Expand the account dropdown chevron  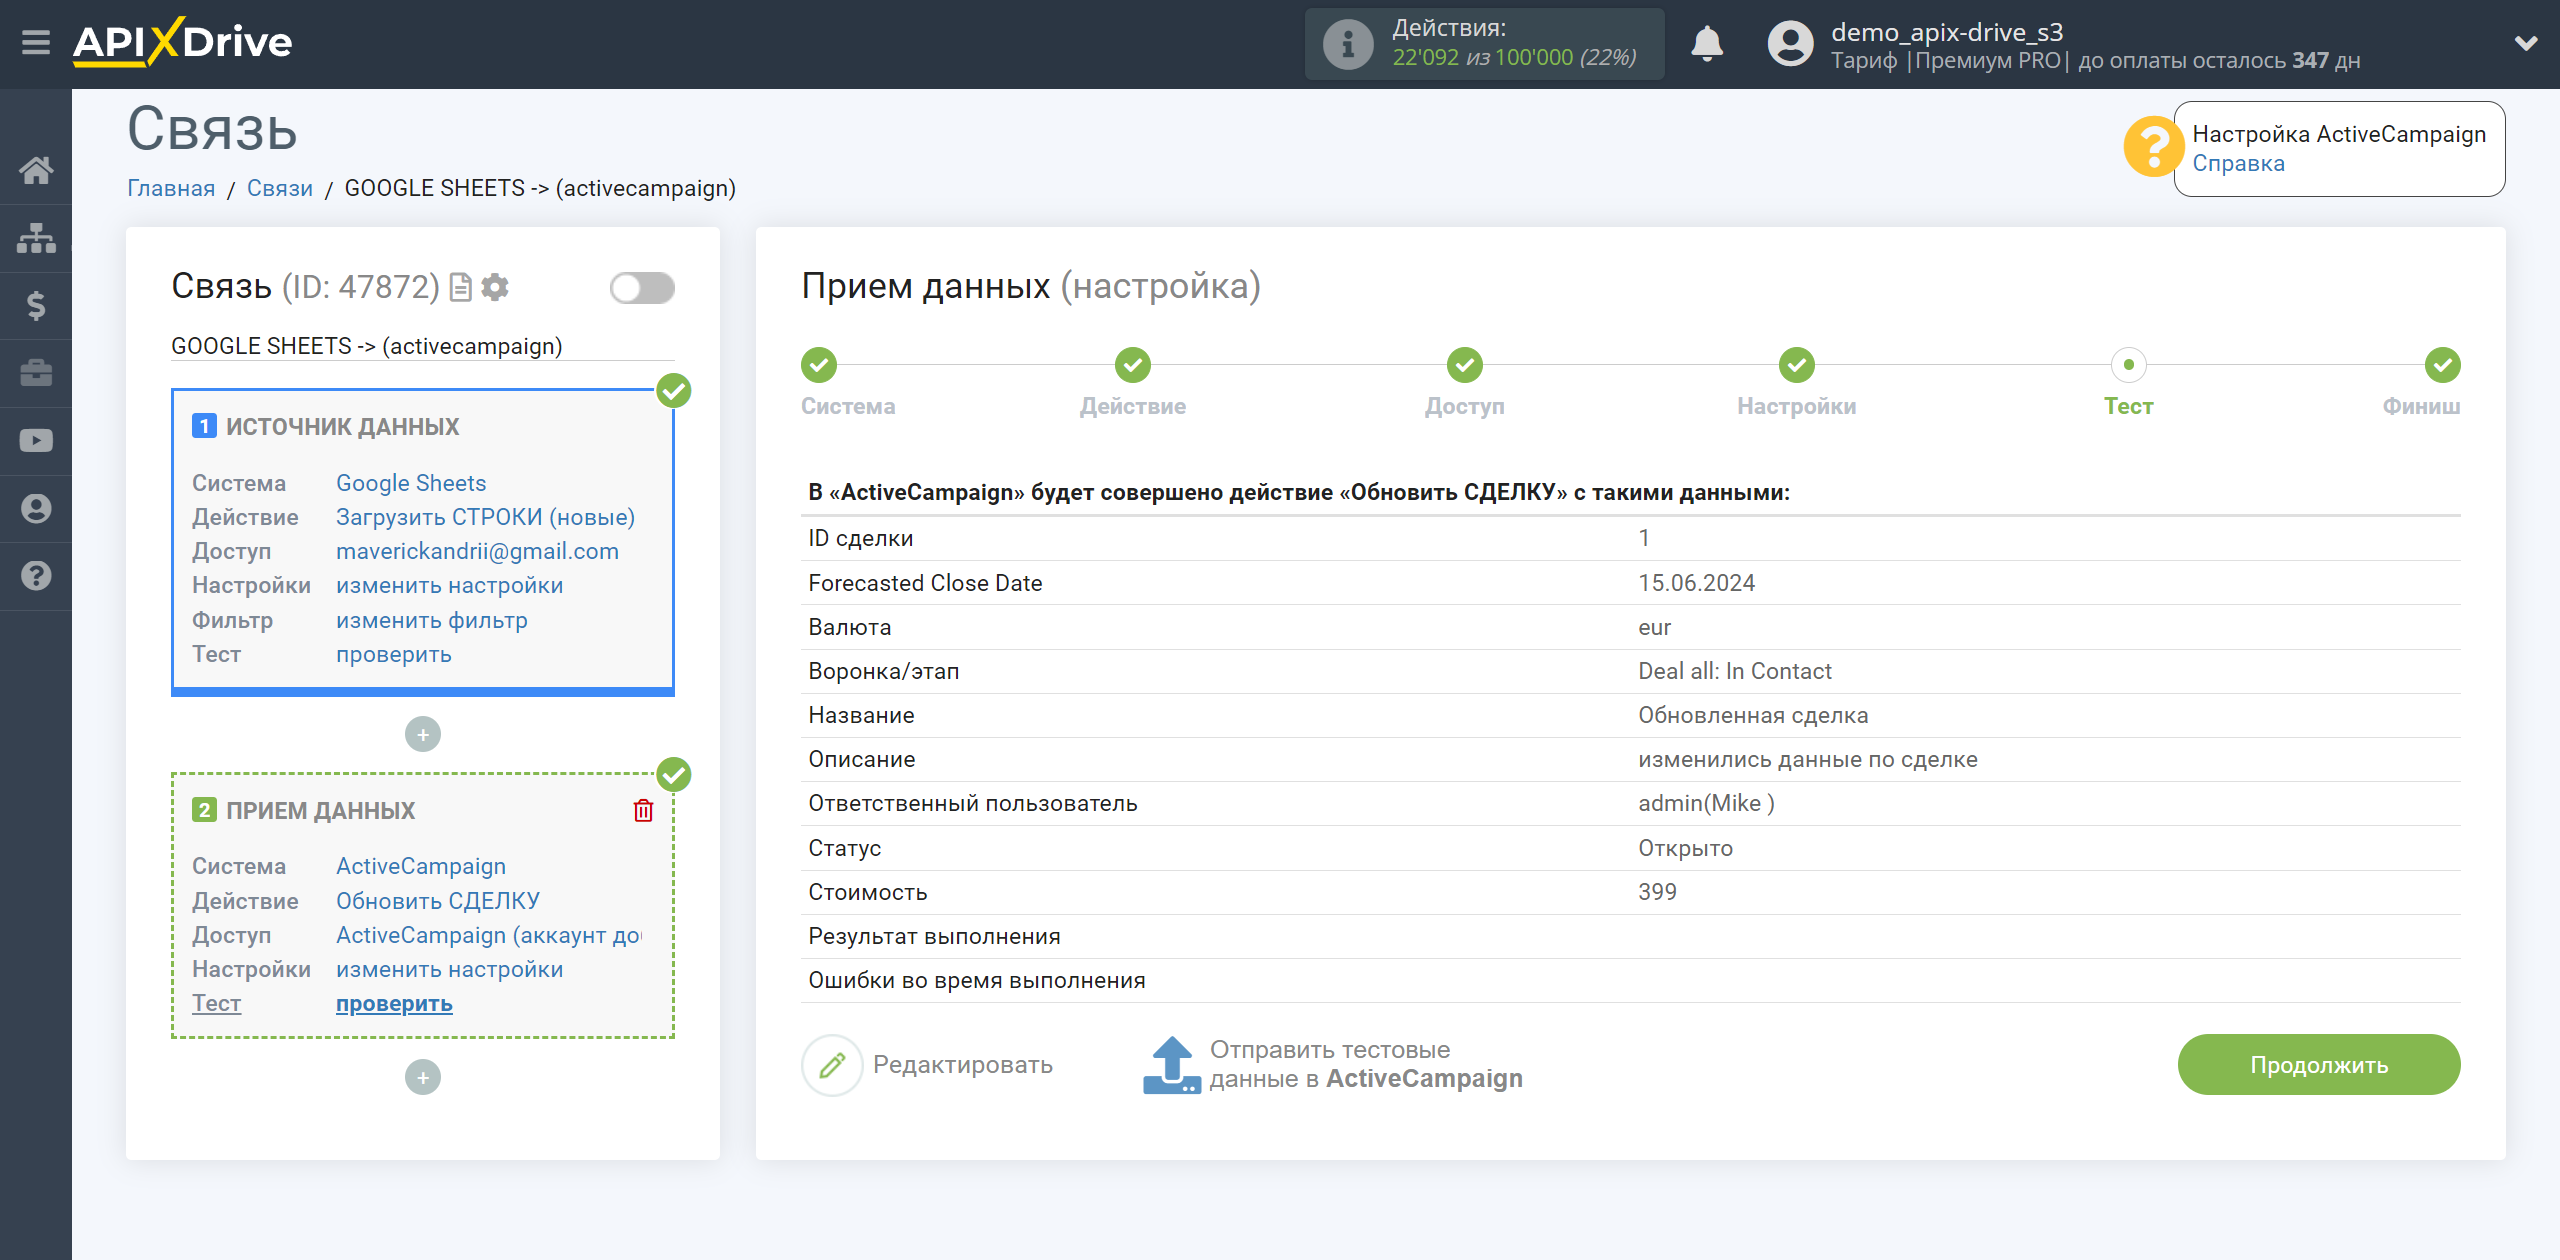[2526, 44]
